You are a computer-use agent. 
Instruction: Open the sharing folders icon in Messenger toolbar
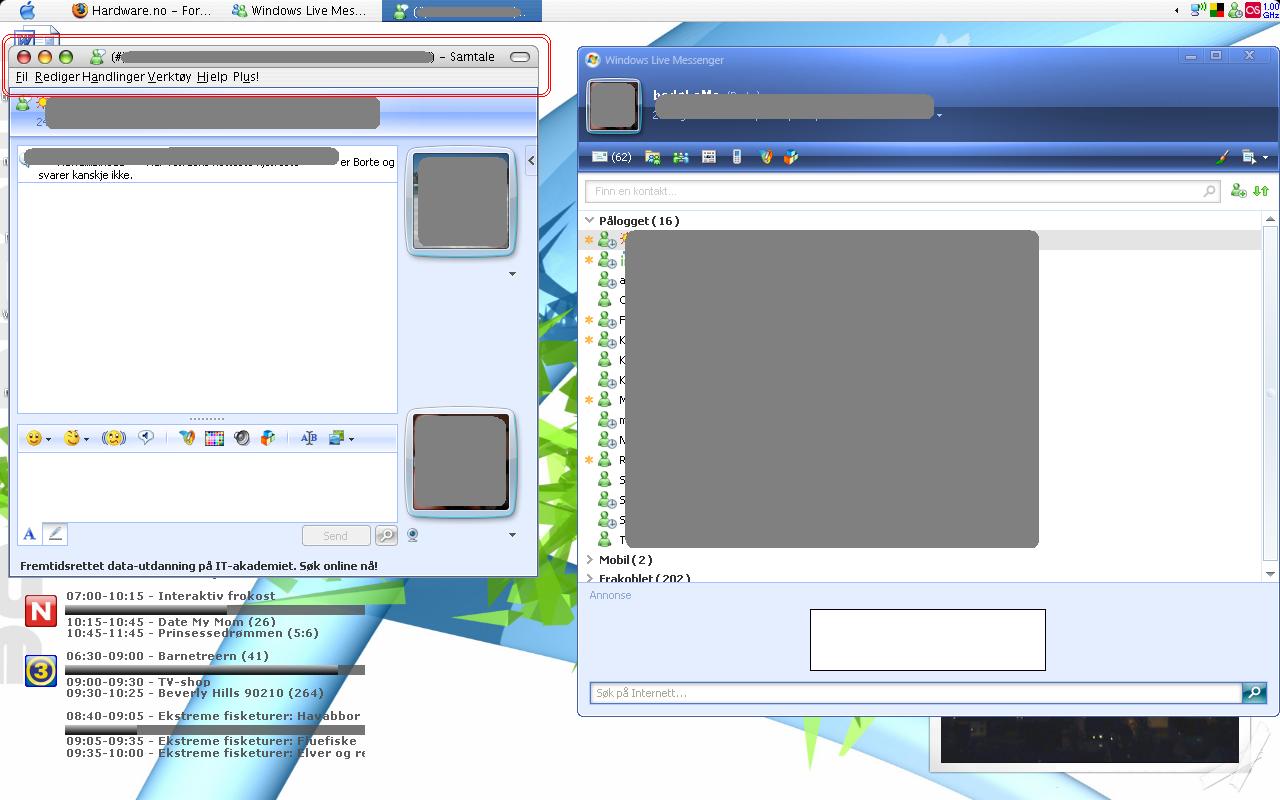point(653,157)
